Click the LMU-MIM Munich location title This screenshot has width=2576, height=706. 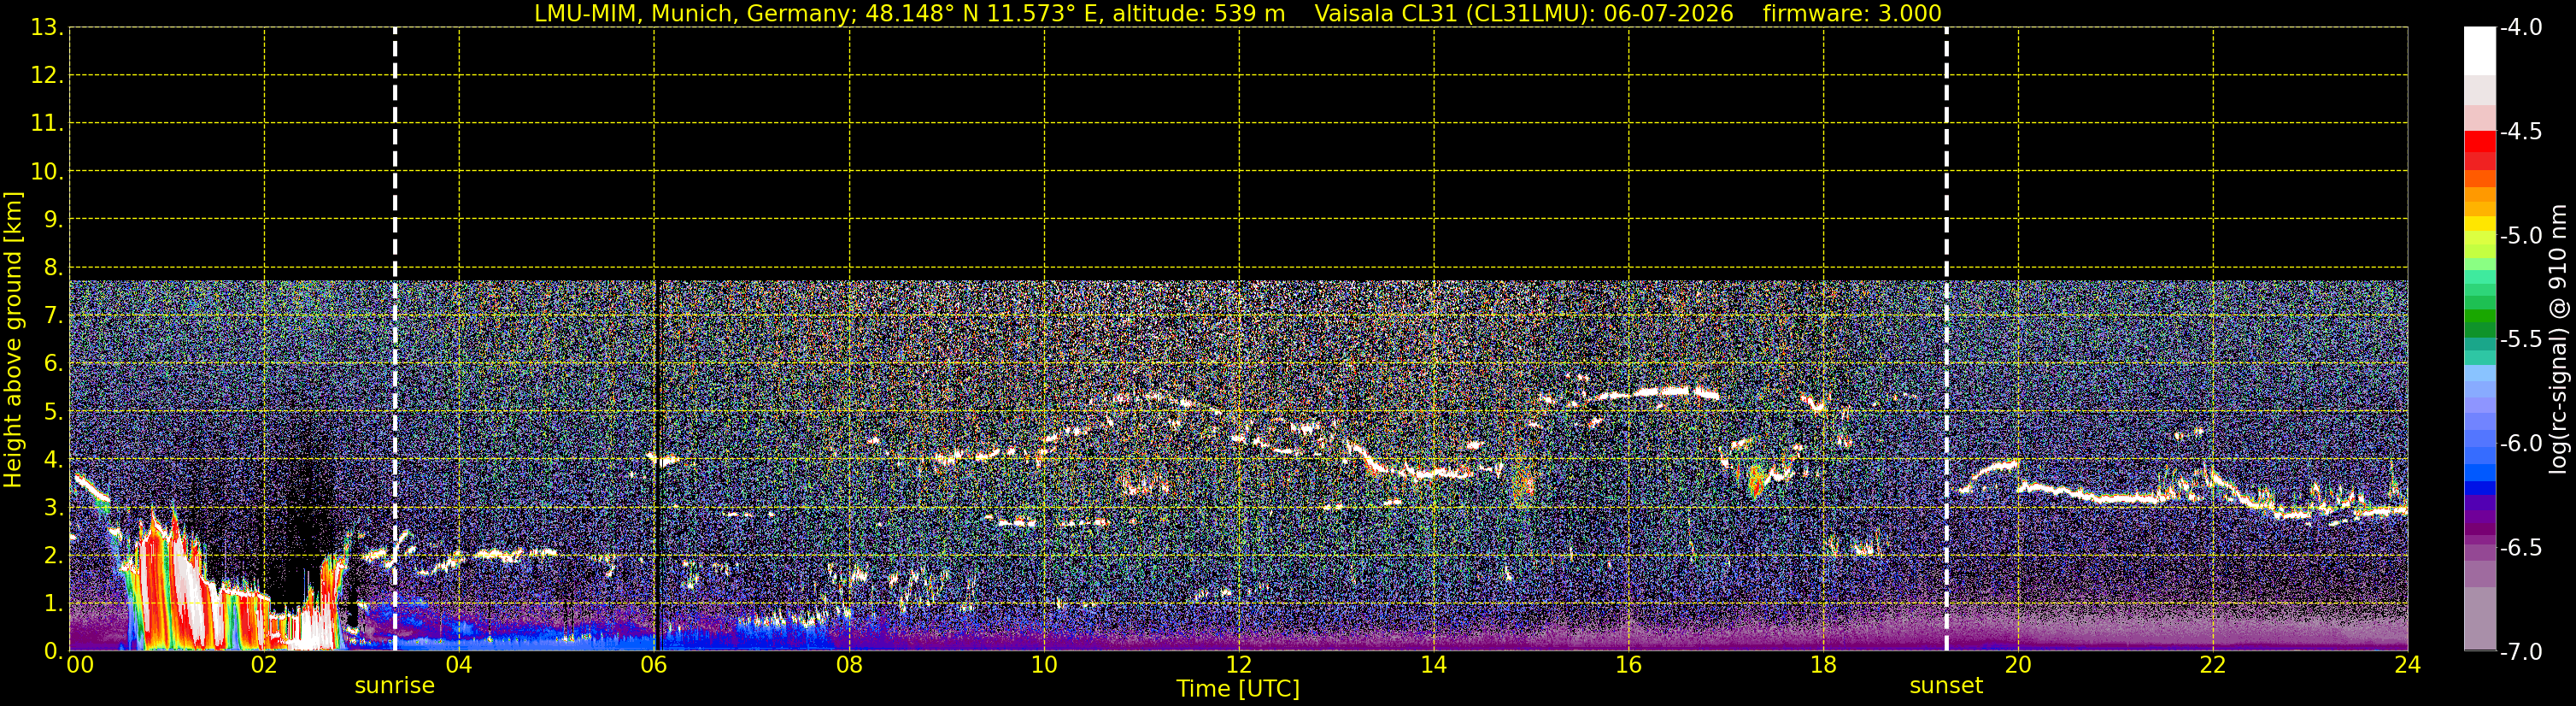909,13
